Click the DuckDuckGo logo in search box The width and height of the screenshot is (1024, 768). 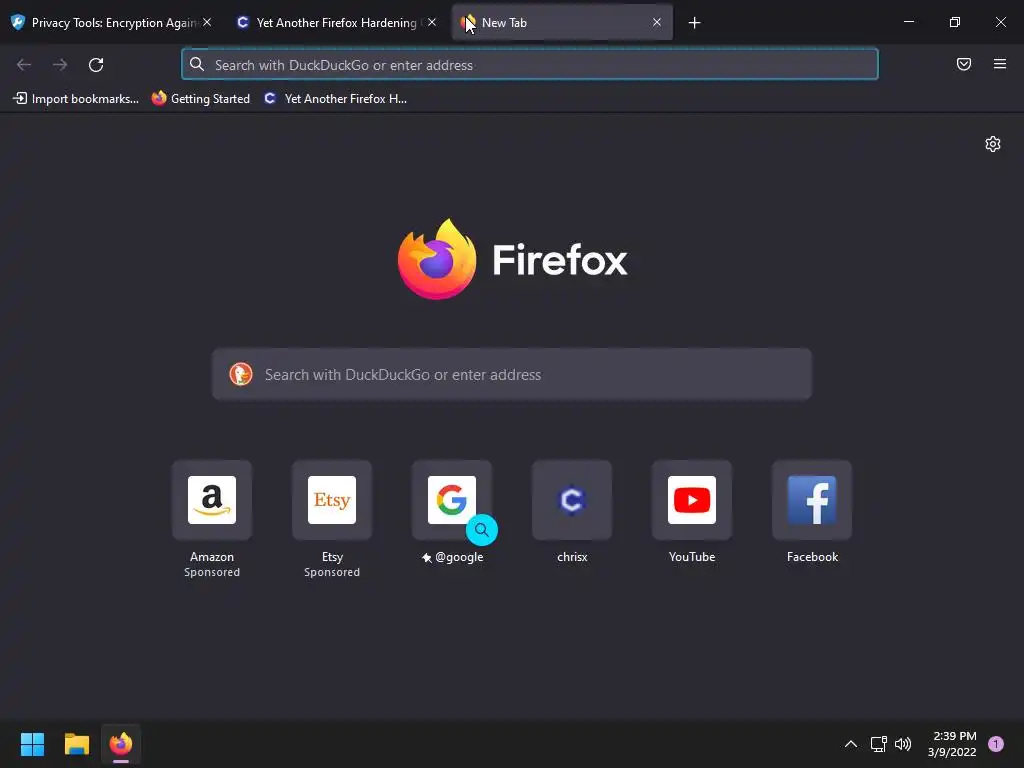tap(241, 374)
